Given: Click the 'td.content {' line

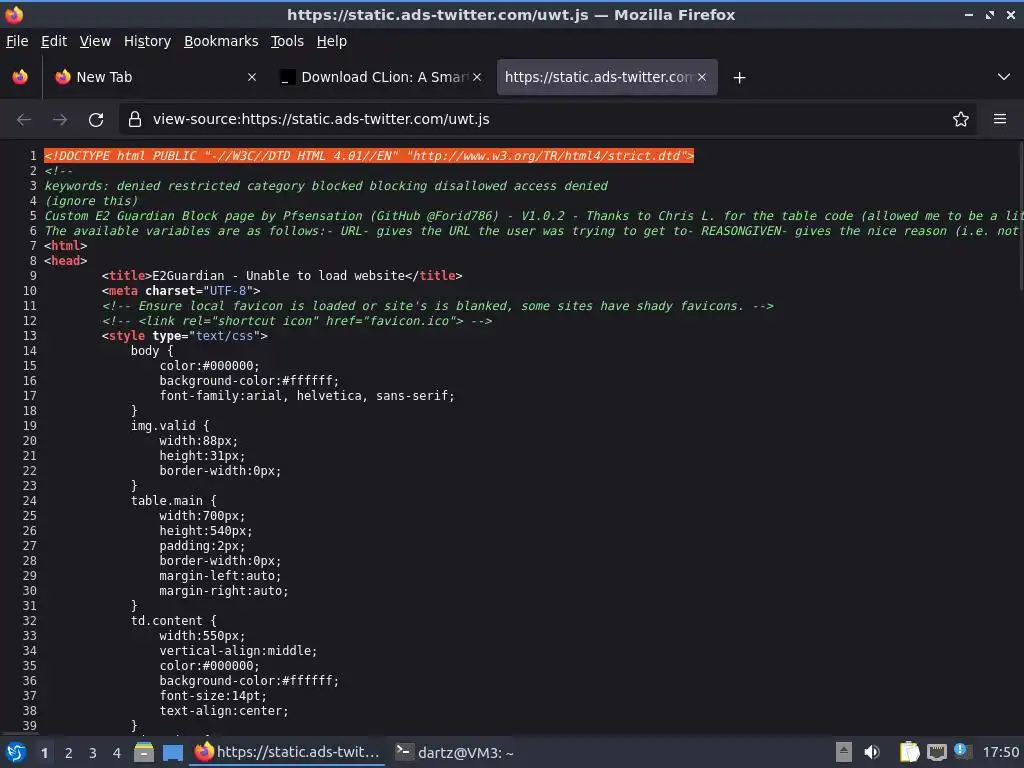Looking at the screenshot, I should [173, 621].
